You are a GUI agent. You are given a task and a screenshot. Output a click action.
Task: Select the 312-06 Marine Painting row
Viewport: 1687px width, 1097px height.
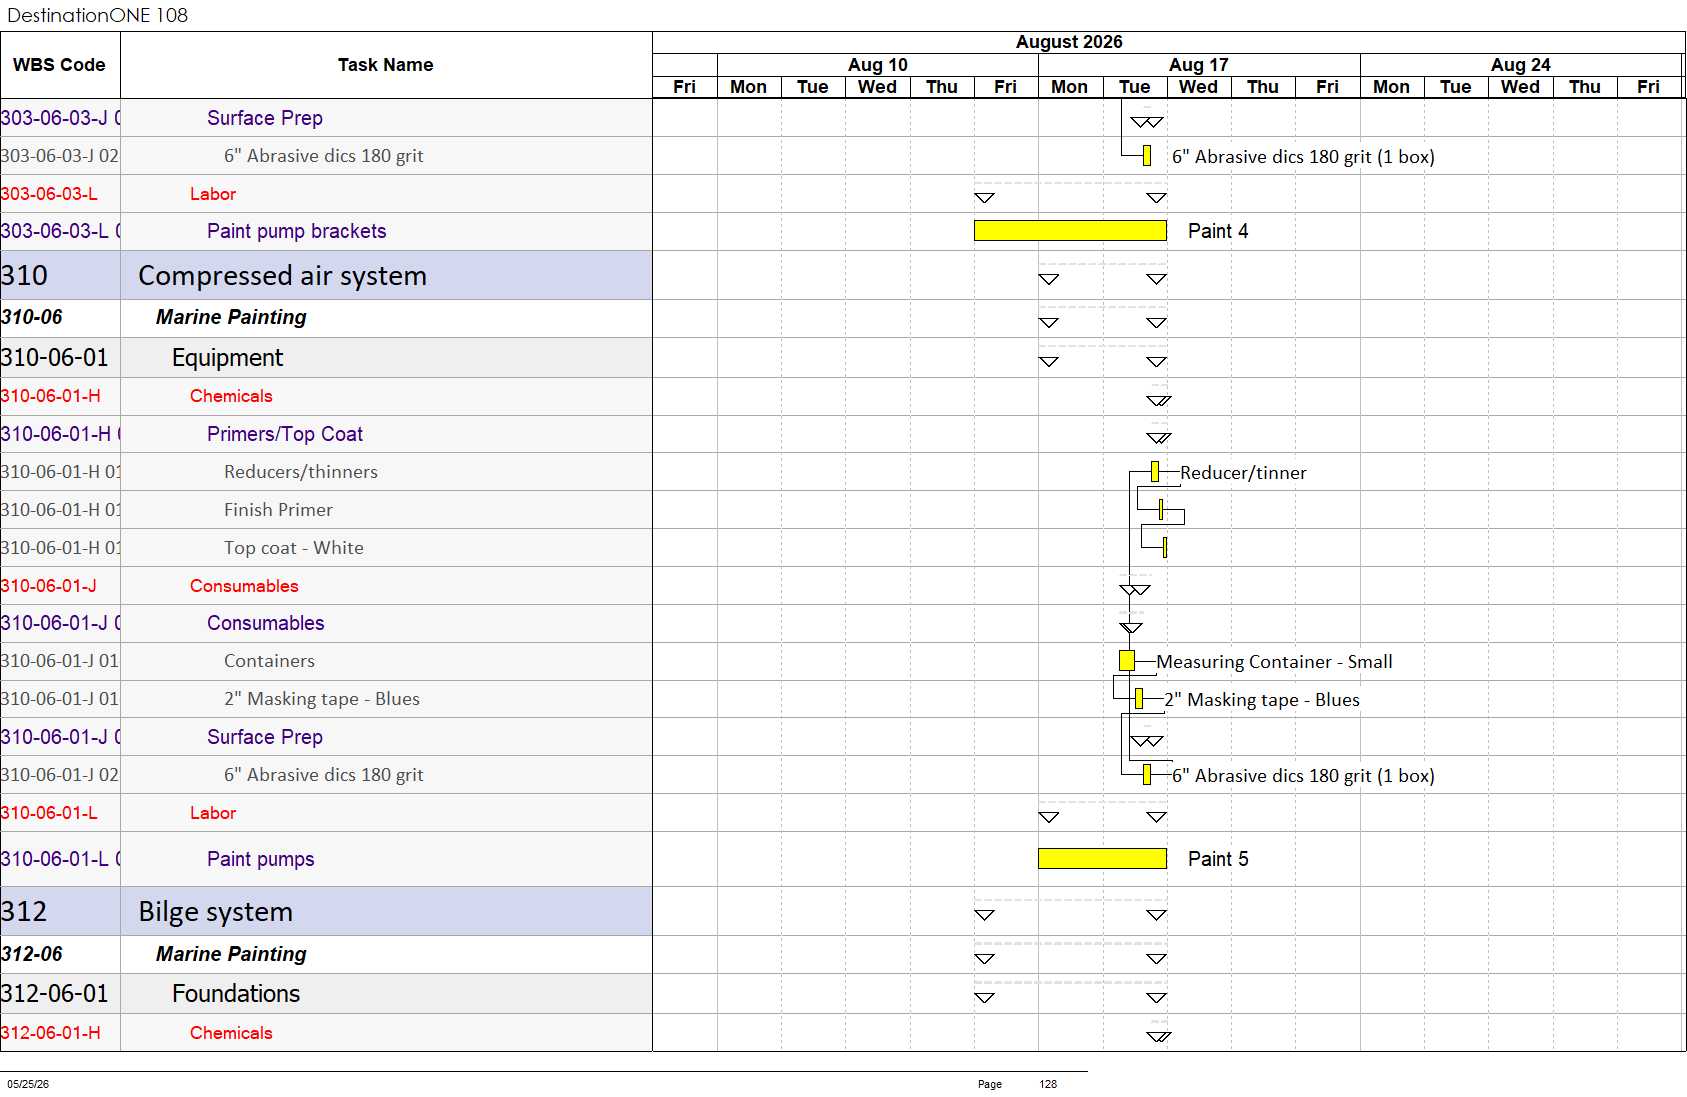pos(326,954)
